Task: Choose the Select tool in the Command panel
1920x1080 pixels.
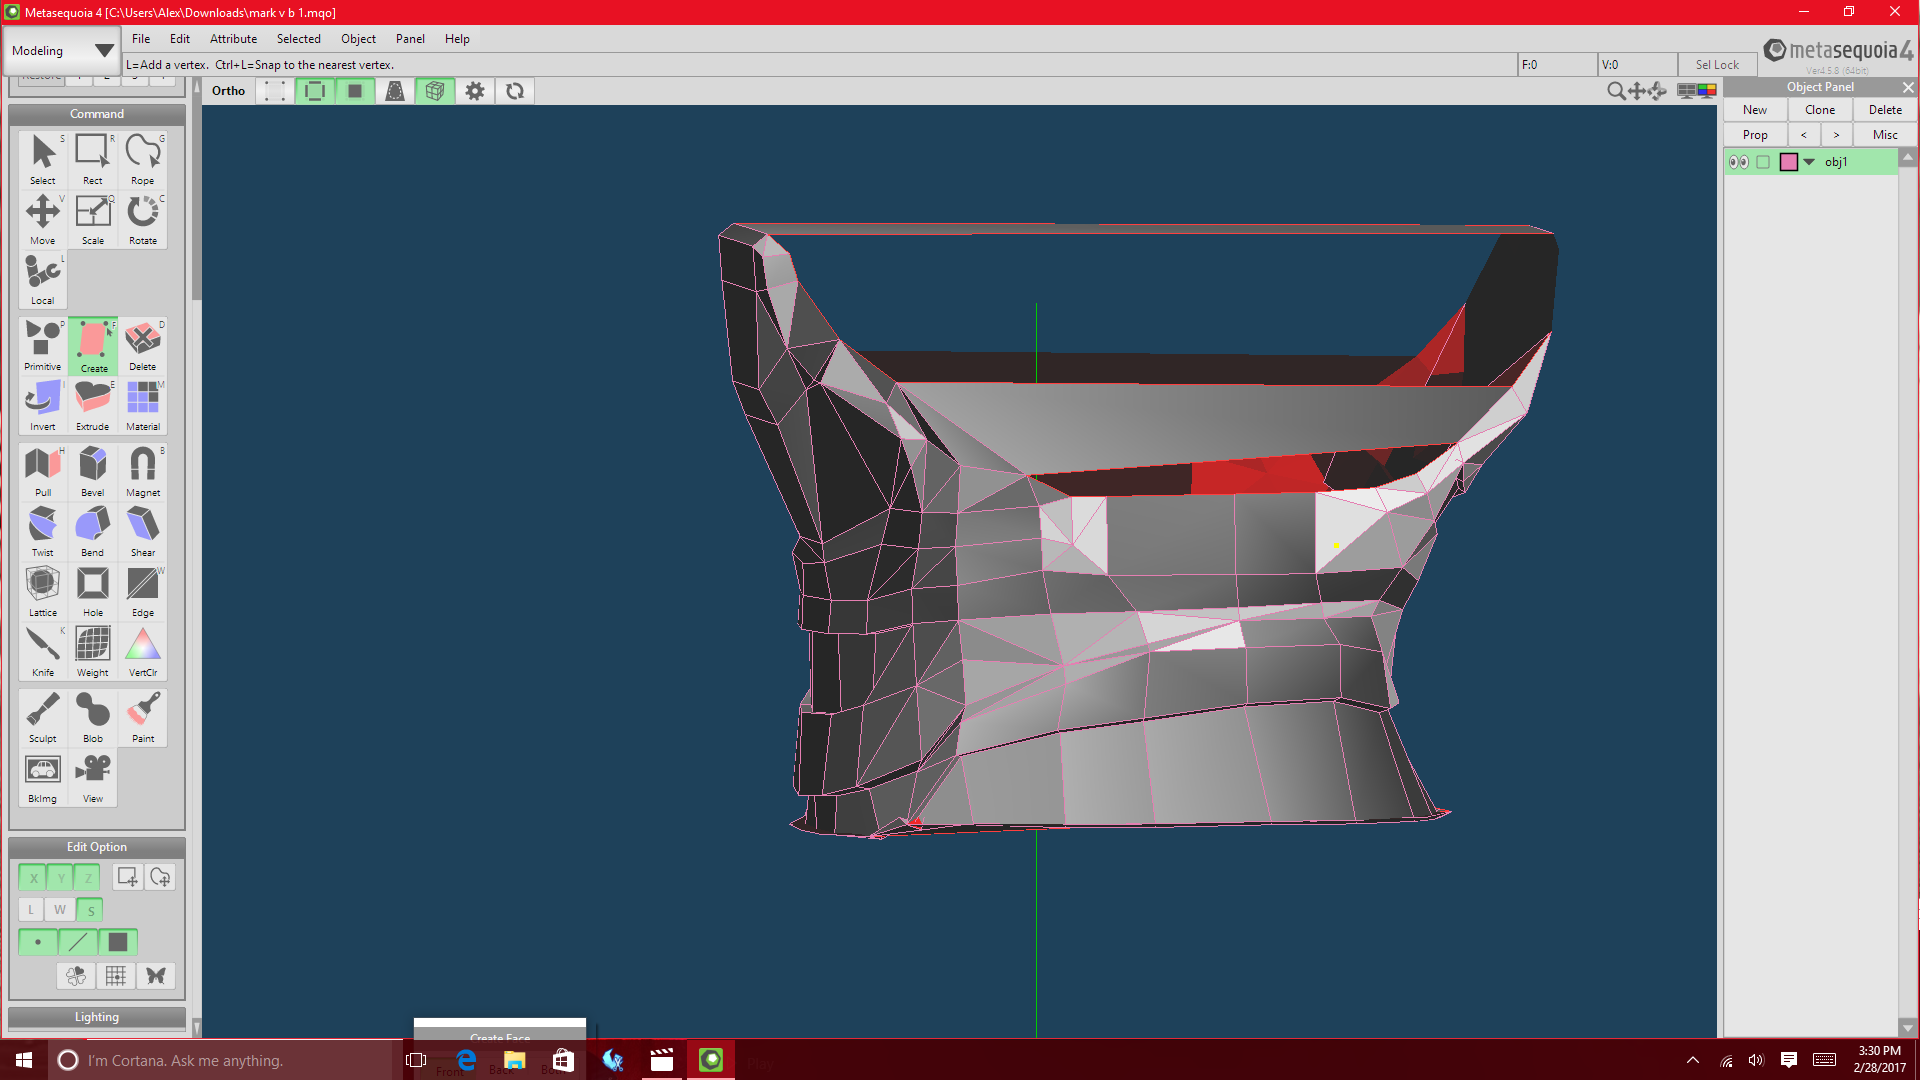Action: pyautogui.click(x=43, y=158)
